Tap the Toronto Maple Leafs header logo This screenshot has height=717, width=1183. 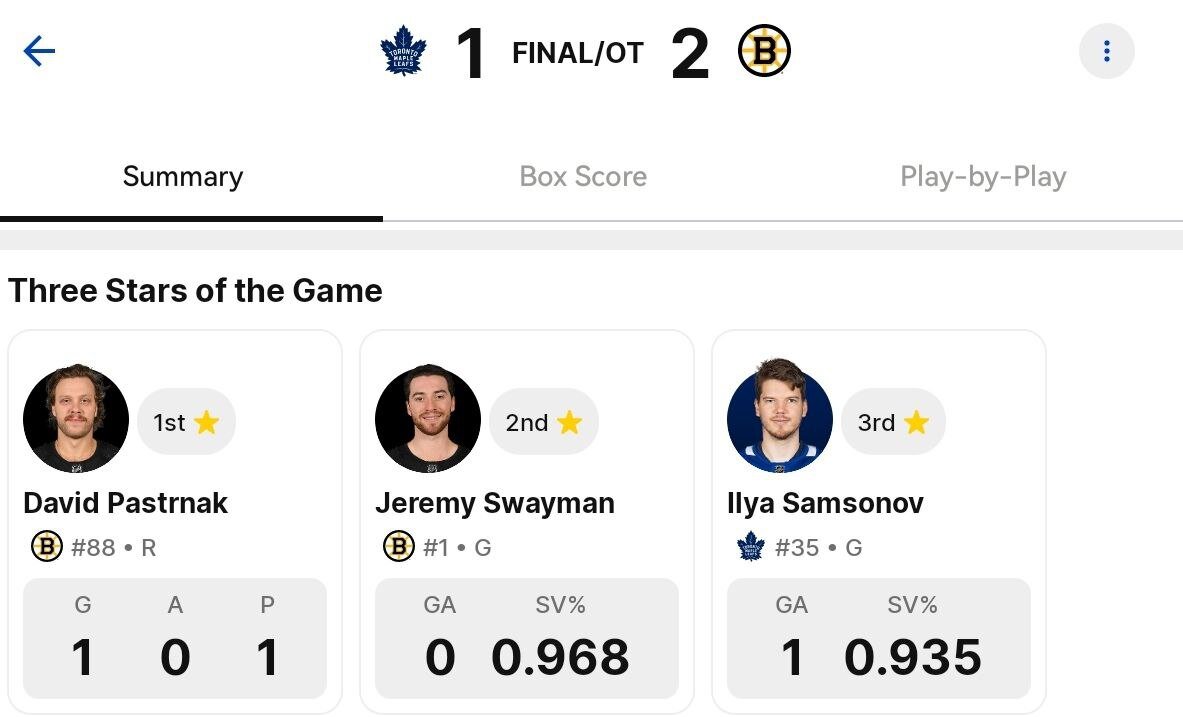(404, 52)
